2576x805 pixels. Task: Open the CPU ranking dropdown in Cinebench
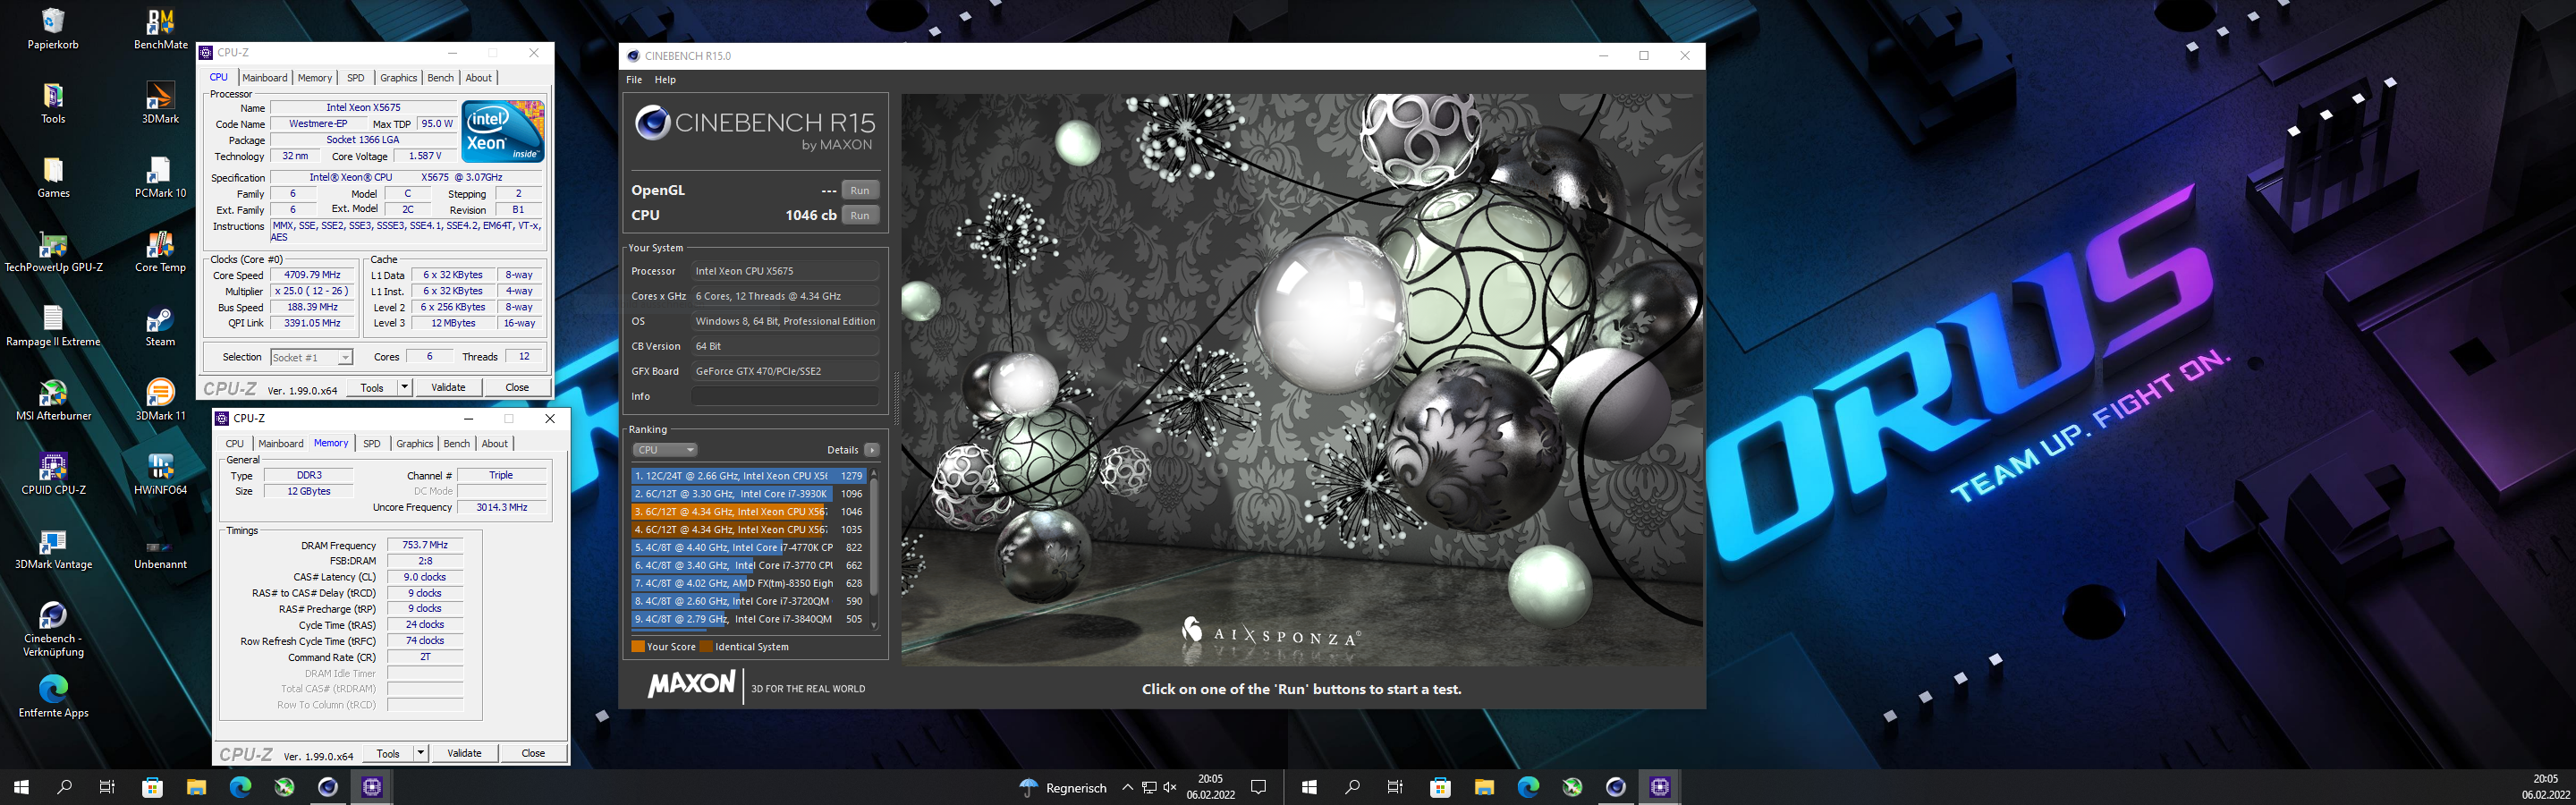pos(665,450)
